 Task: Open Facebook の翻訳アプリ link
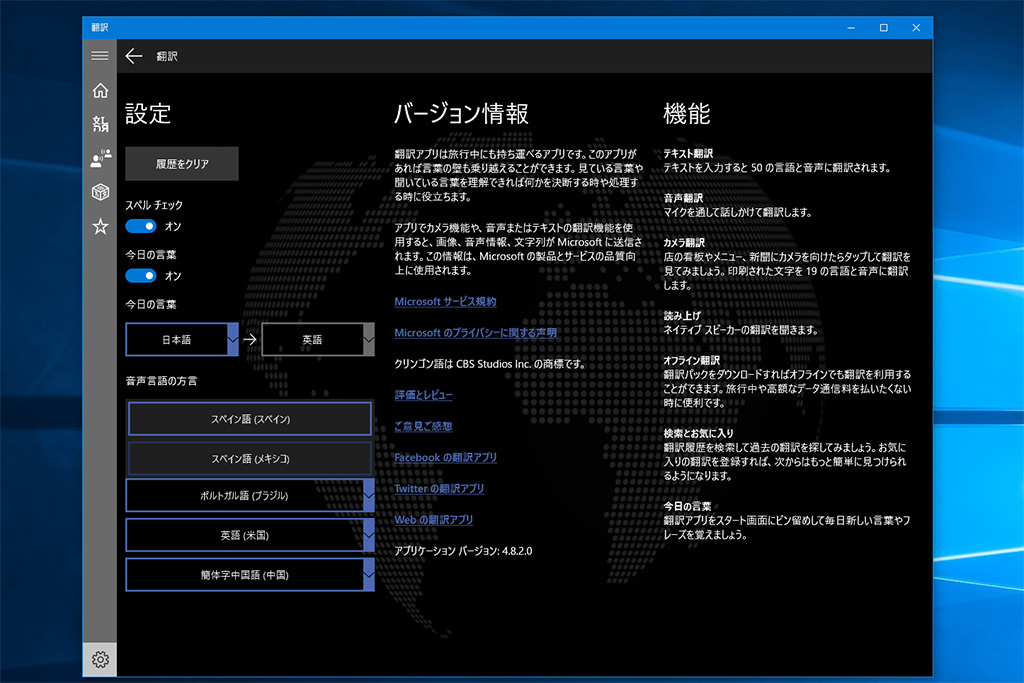pyautogui.click(x=445, y=457)
